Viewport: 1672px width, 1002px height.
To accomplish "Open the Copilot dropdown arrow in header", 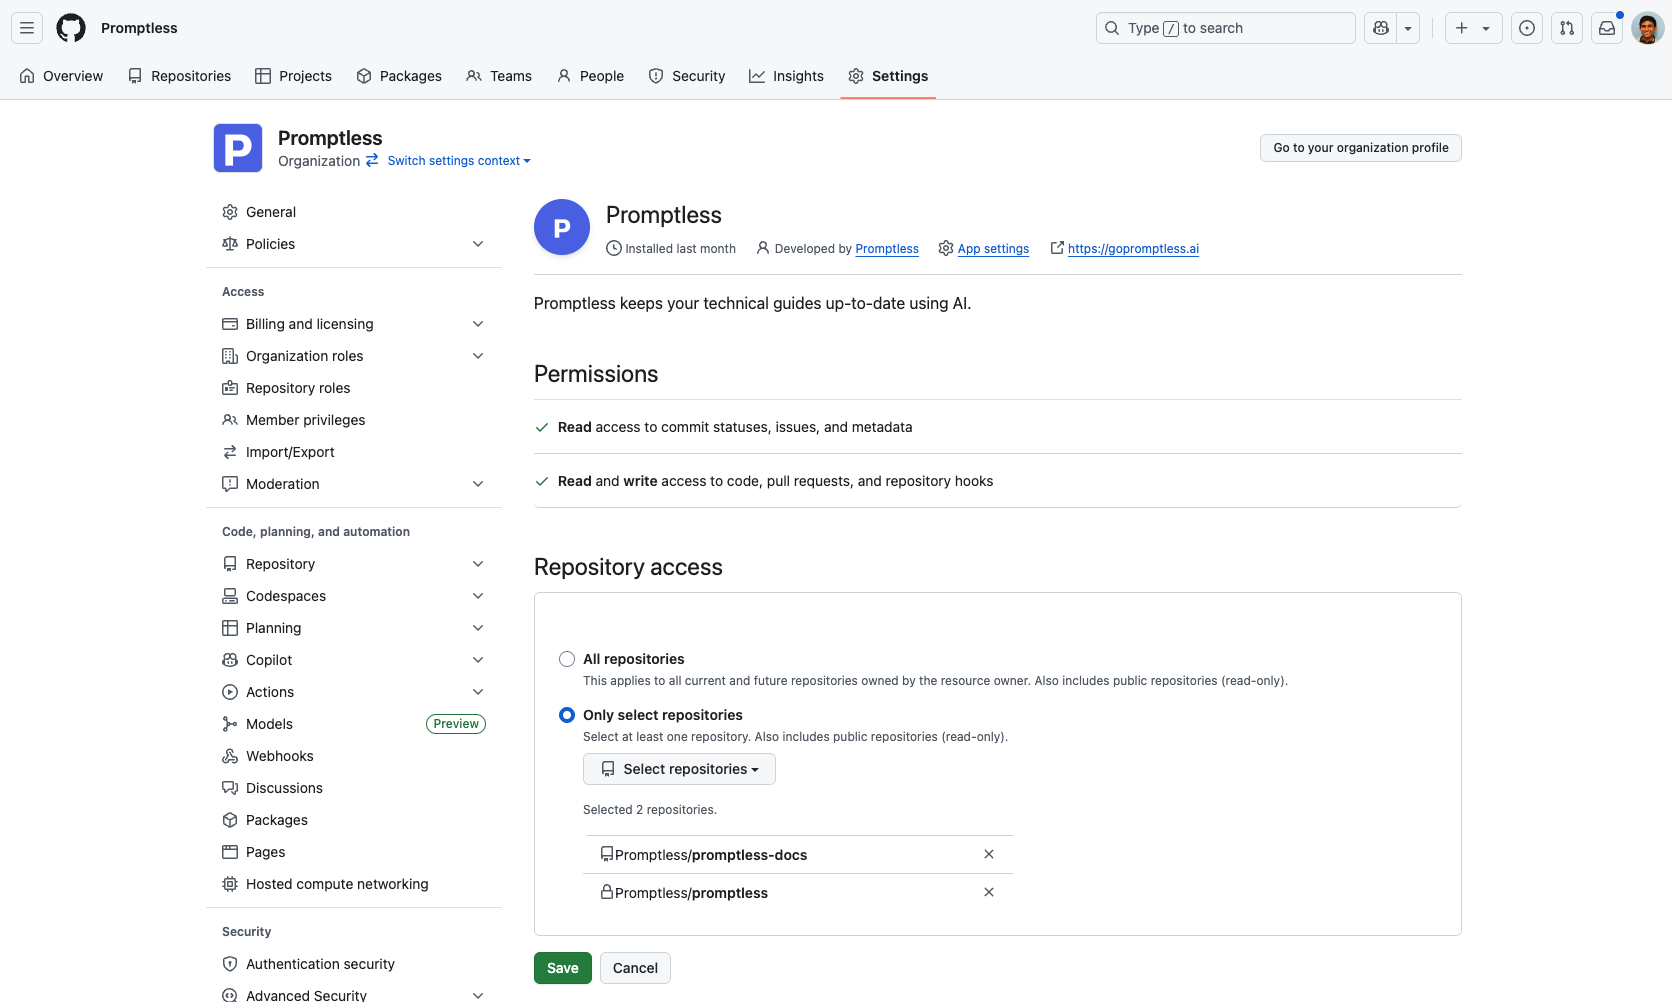I will point(1408,28).
